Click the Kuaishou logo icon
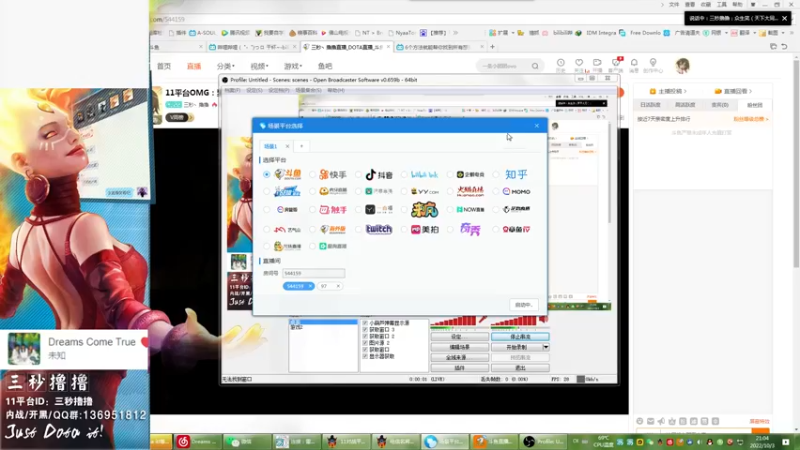Screen dimensions: 800x450 pos(333,174)
